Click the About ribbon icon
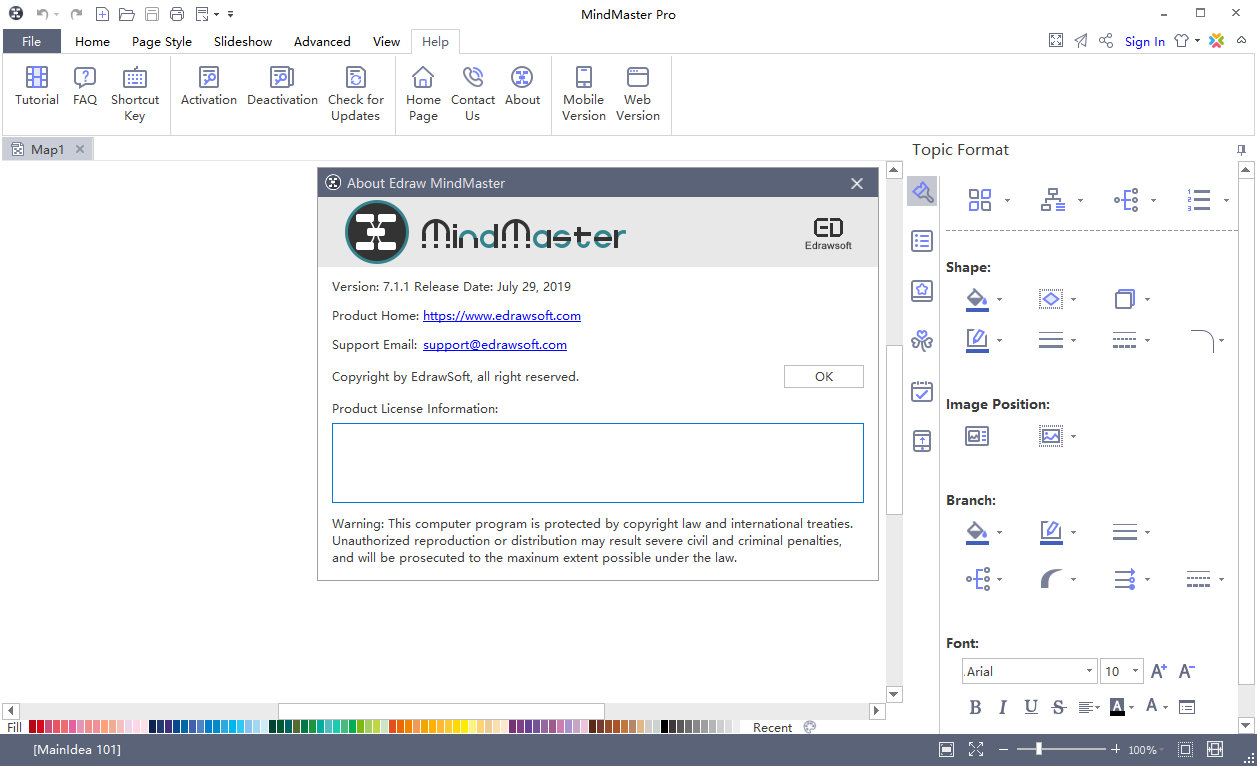 (522, 87)
